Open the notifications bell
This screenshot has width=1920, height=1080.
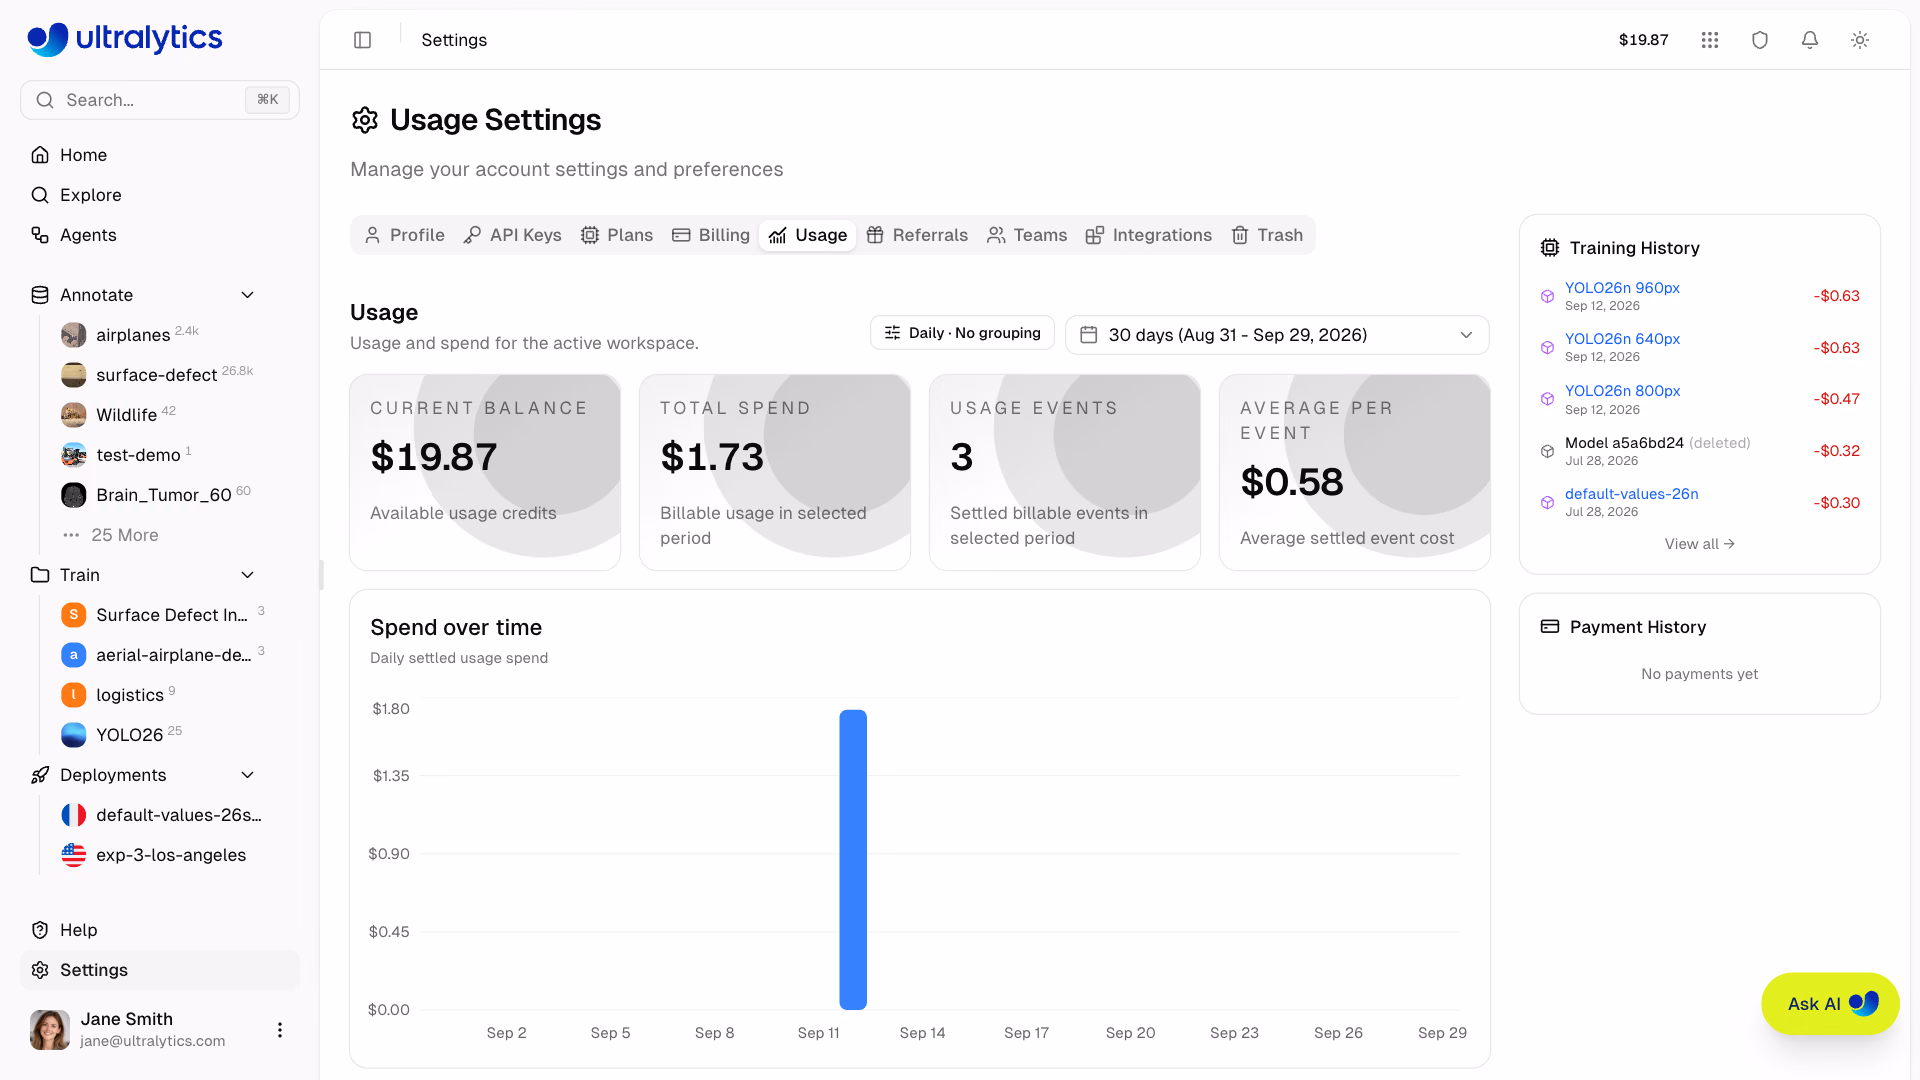pos(1810,40)
